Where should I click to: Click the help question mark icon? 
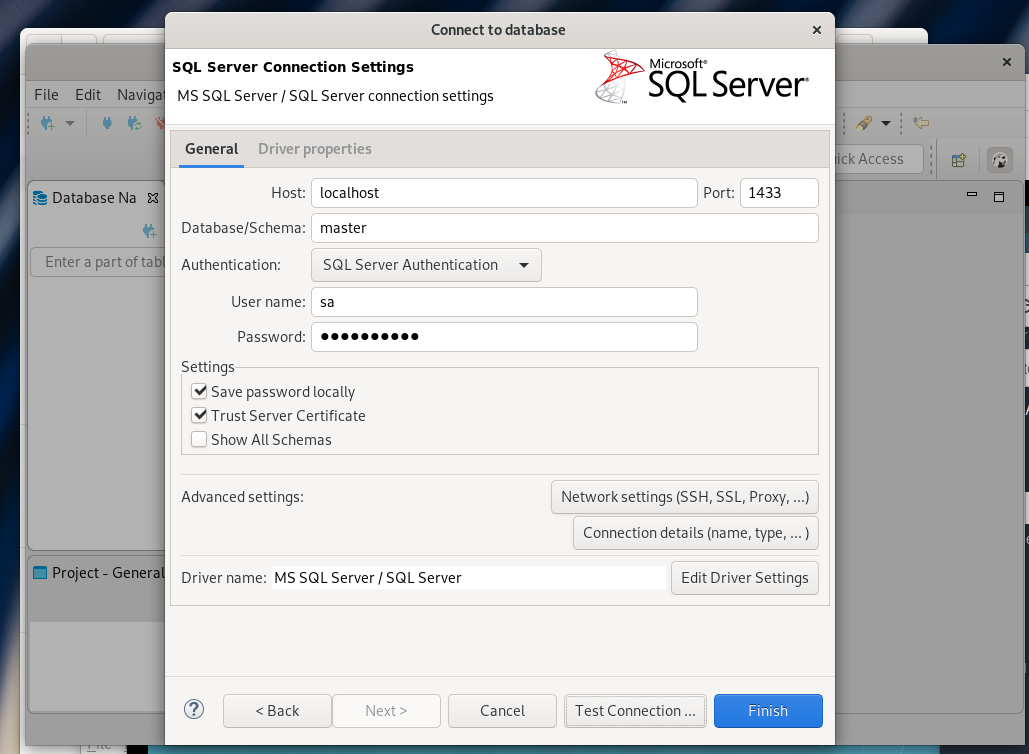point(194,709)
